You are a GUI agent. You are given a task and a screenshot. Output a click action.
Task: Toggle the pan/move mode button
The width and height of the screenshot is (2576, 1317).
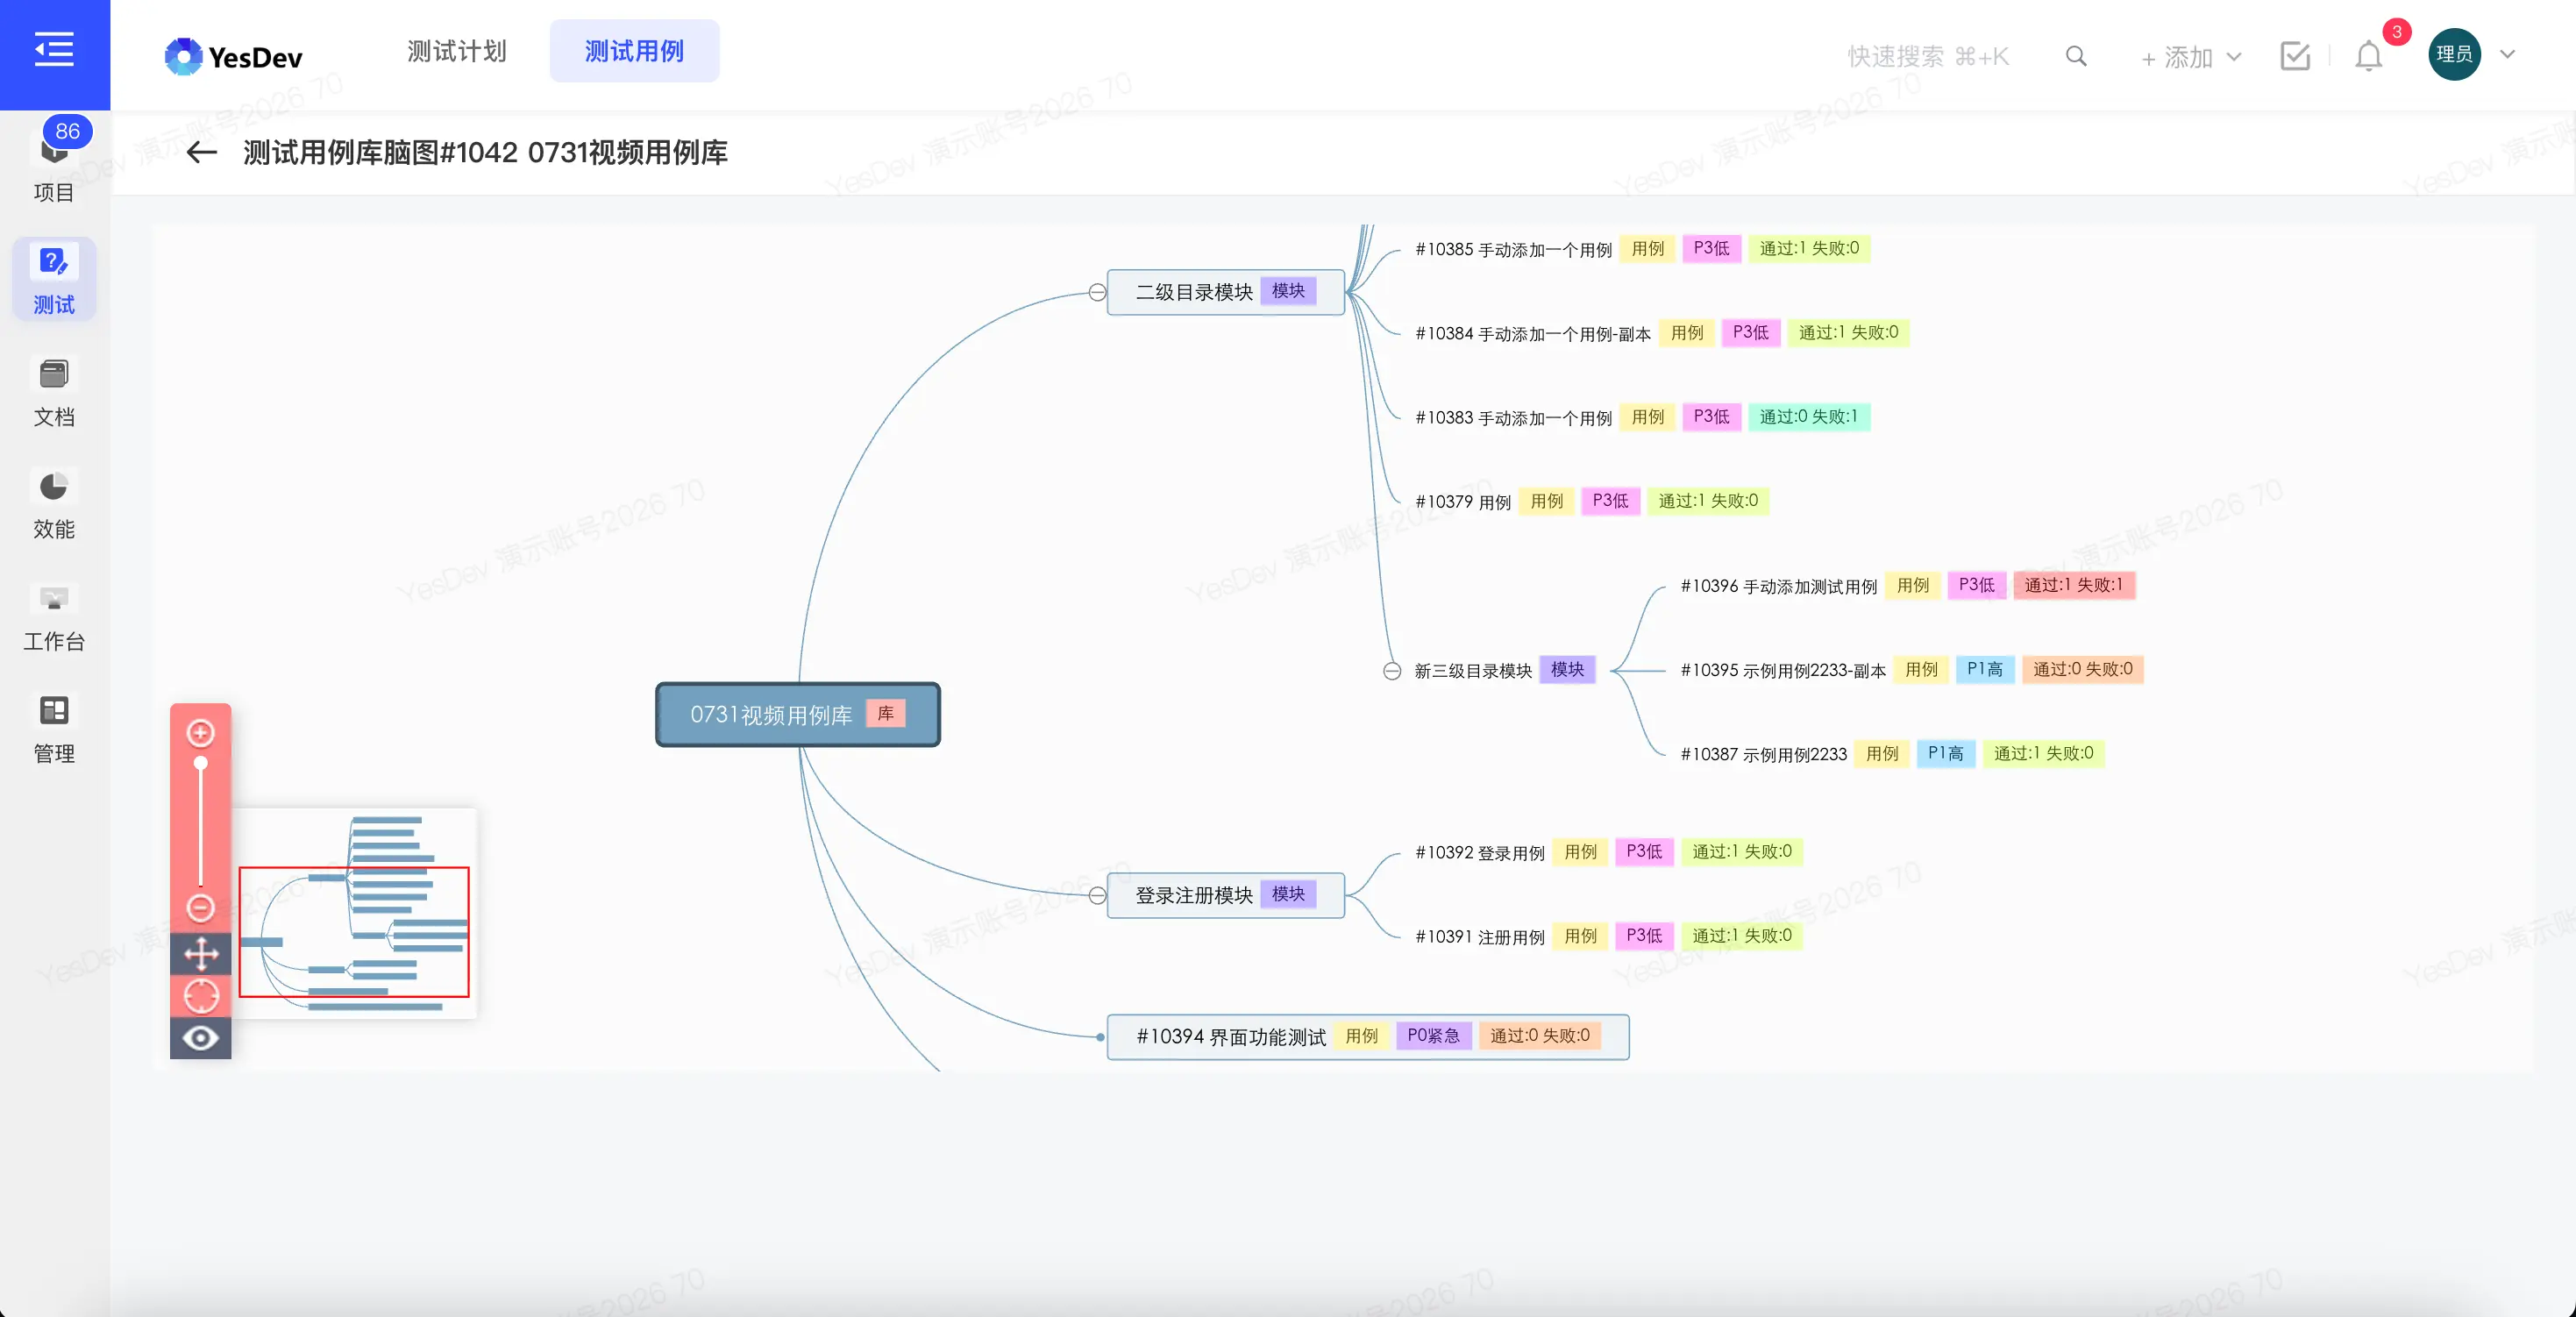click(201, 953)
